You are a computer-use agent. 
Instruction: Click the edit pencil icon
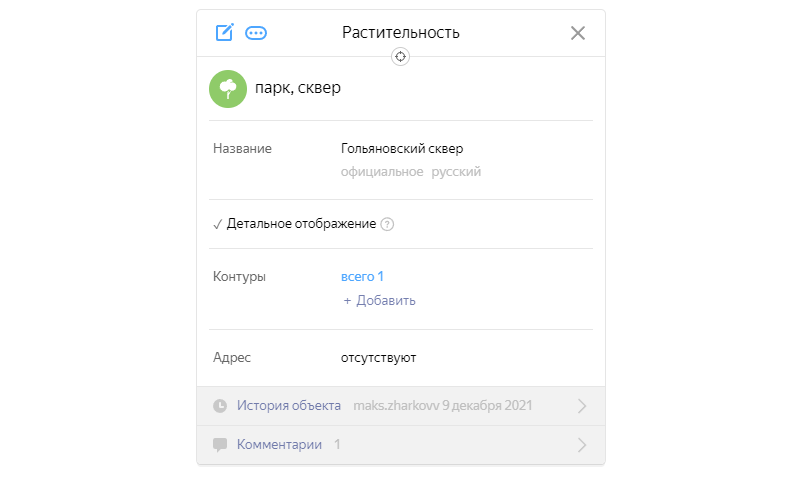(225, 32)
